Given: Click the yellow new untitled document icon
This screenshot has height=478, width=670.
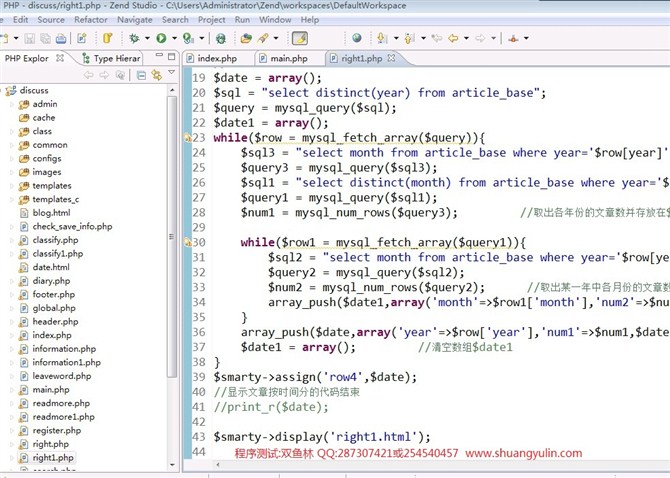Looking at the screenshot, I should click(107, 38).
